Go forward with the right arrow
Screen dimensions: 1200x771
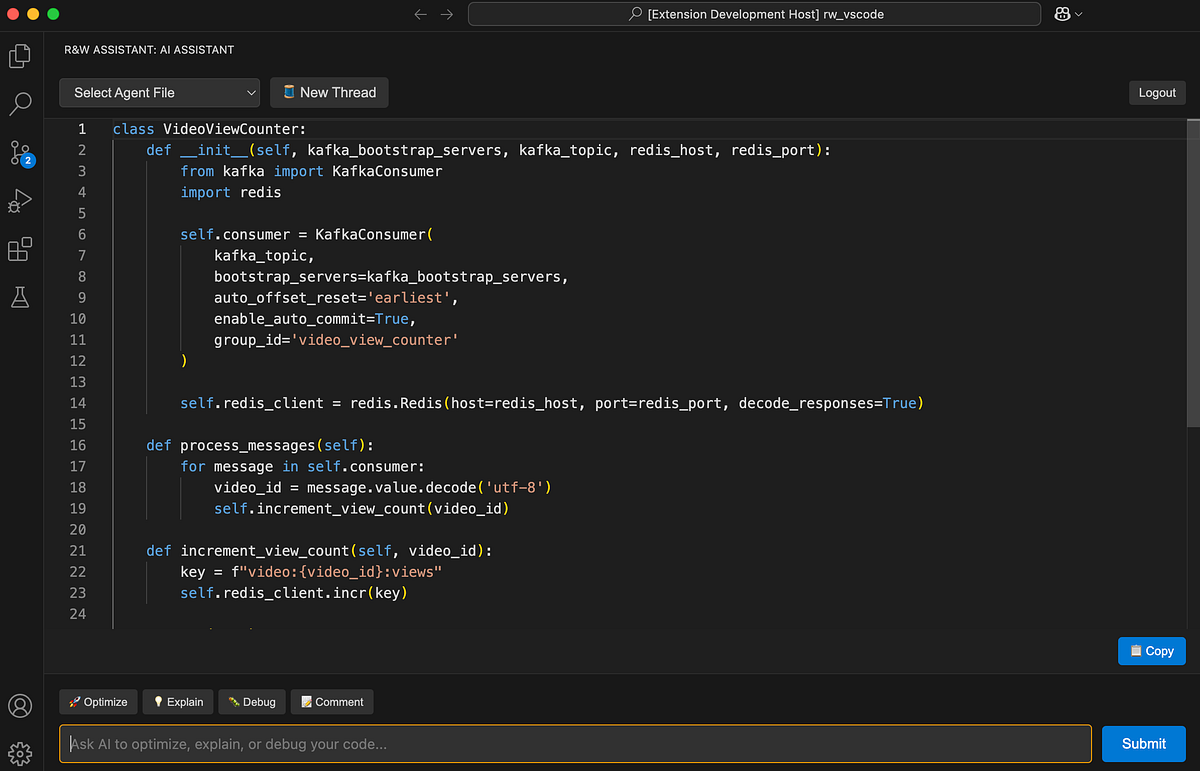point(447,14)
